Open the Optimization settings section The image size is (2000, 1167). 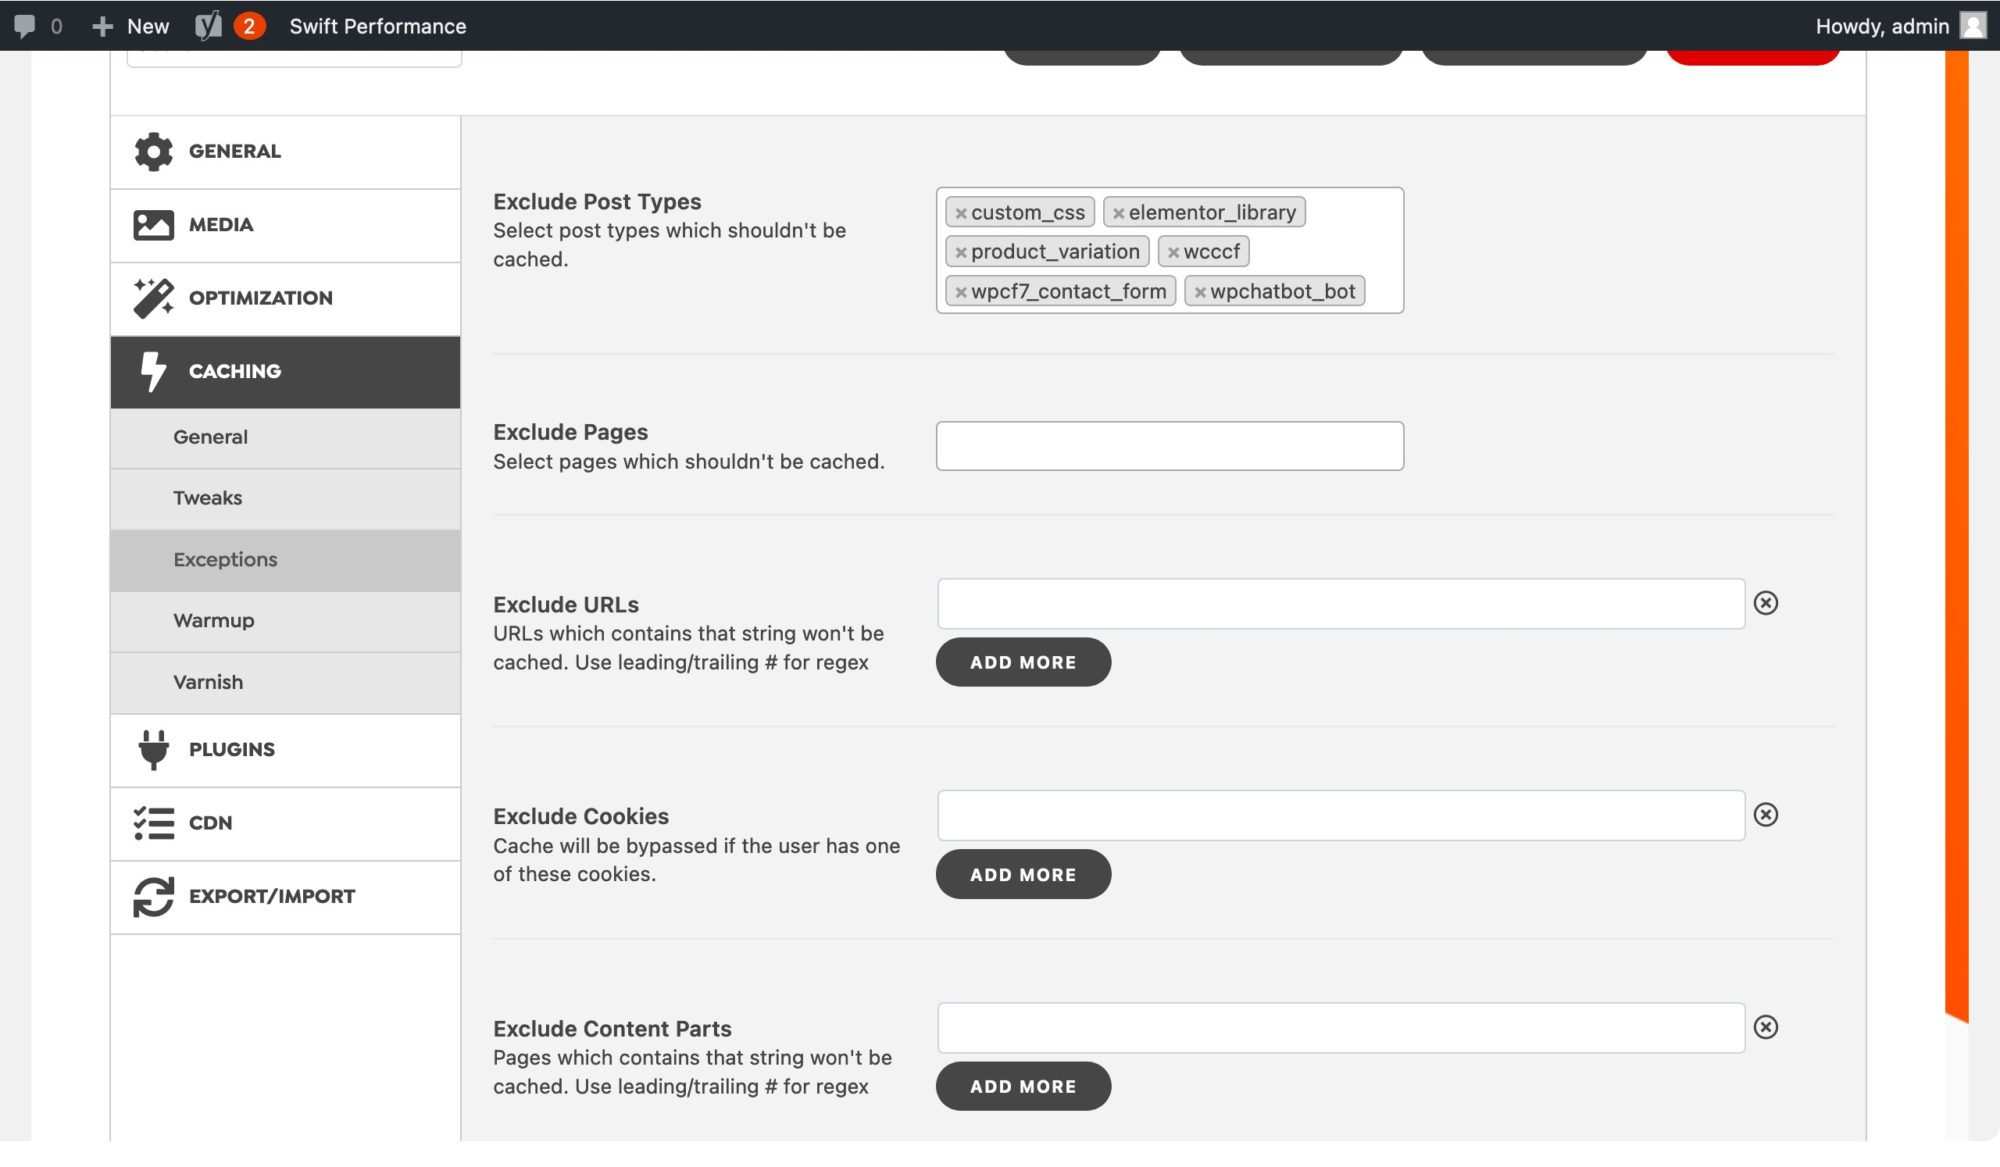[285, 299]
